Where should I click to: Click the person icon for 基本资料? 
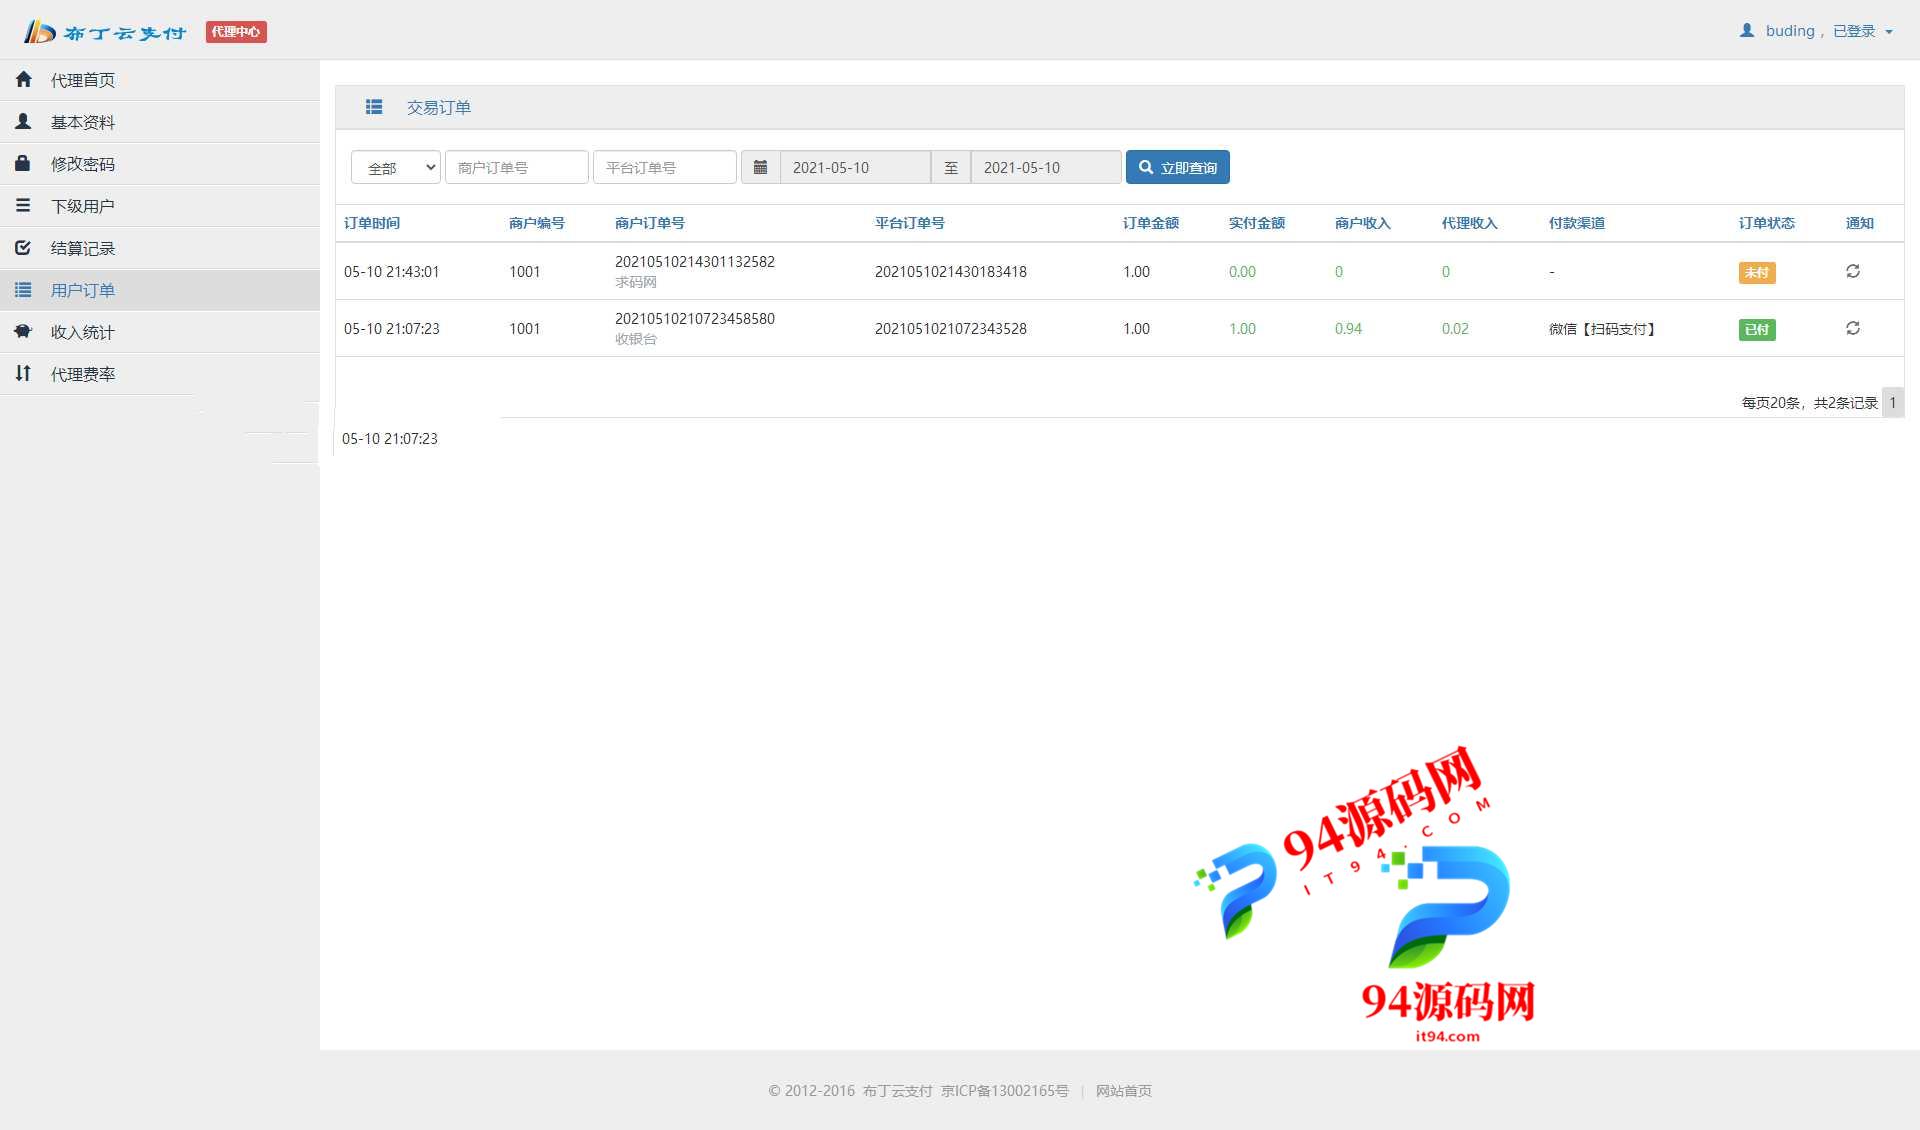tap(23, 121)
